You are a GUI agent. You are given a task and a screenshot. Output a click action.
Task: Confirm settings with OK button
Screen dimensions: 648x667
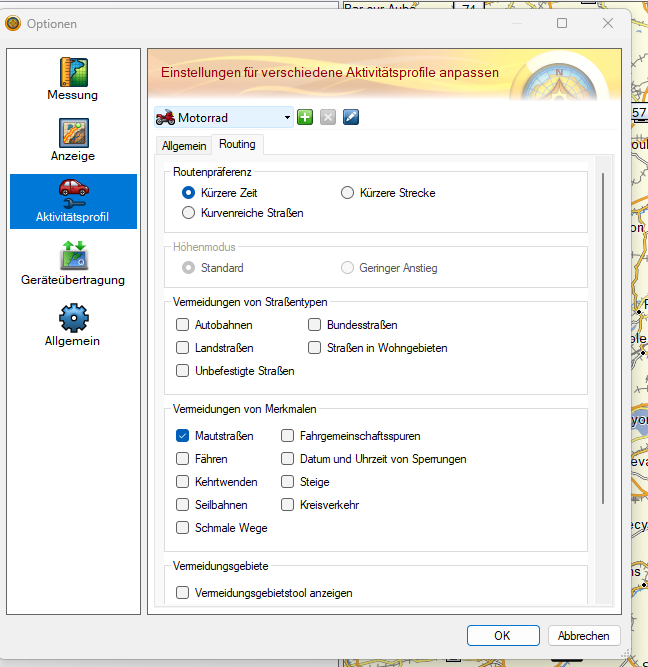click(502, 635)
